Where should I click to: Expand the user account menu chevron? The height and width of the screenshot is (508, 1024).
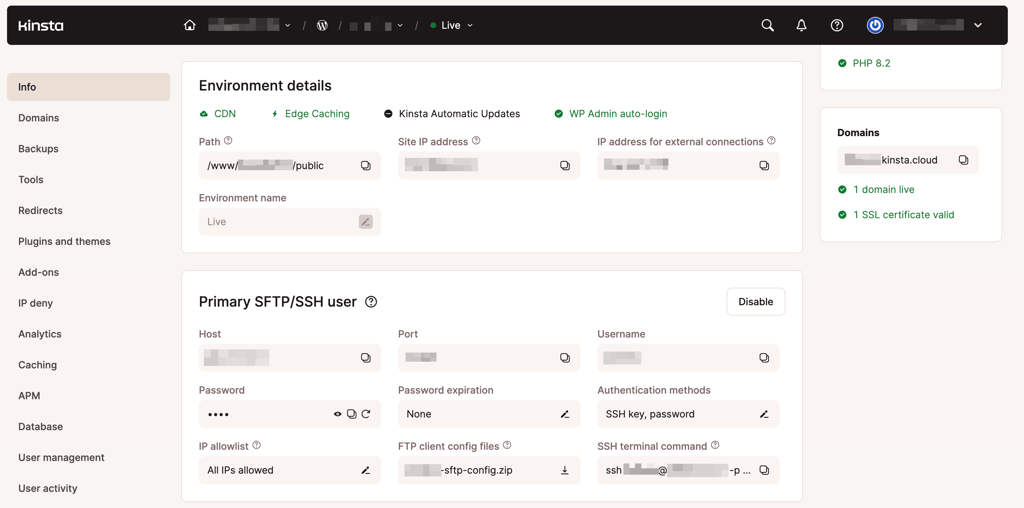point(978,25)
